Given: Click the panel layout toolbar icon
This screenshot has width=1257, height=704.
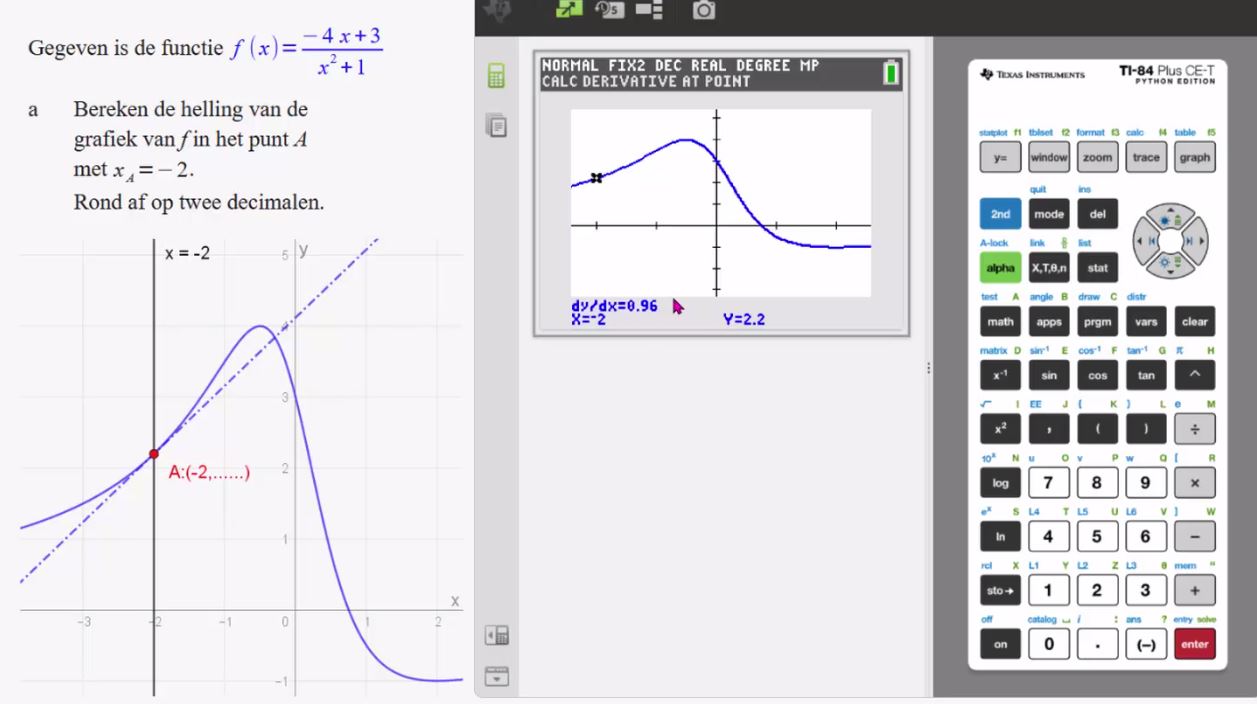Looking at the screenshot, I should click(648, 9).
